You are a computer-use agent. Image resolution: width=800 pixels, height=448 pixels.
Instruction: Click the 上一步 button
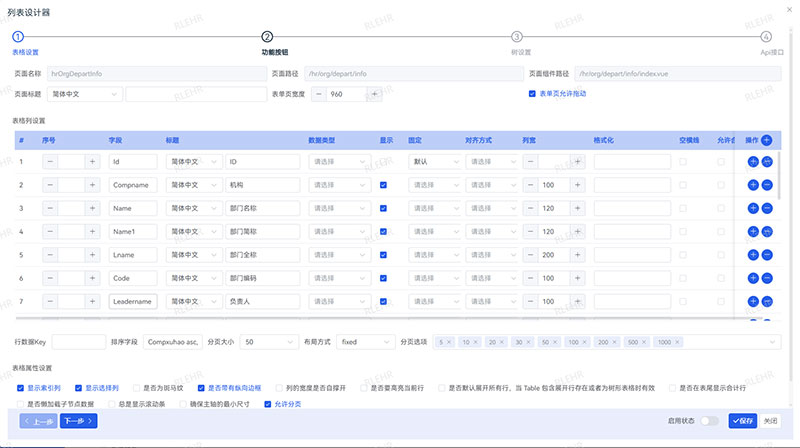point(38,421)
